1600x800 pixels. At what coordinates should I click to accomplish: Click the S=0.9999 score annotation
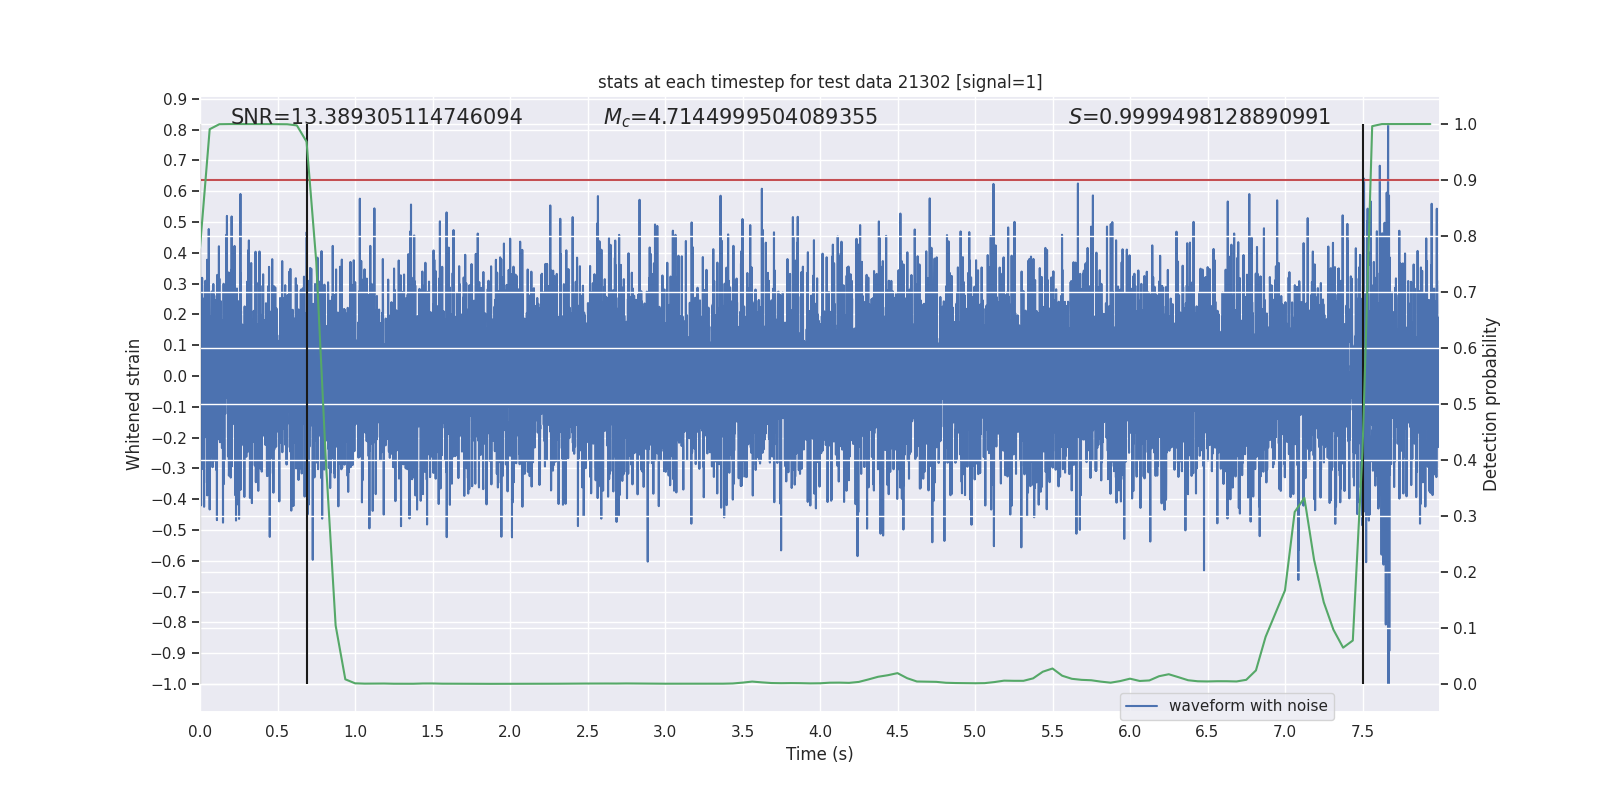click(x=1199, y=117)
